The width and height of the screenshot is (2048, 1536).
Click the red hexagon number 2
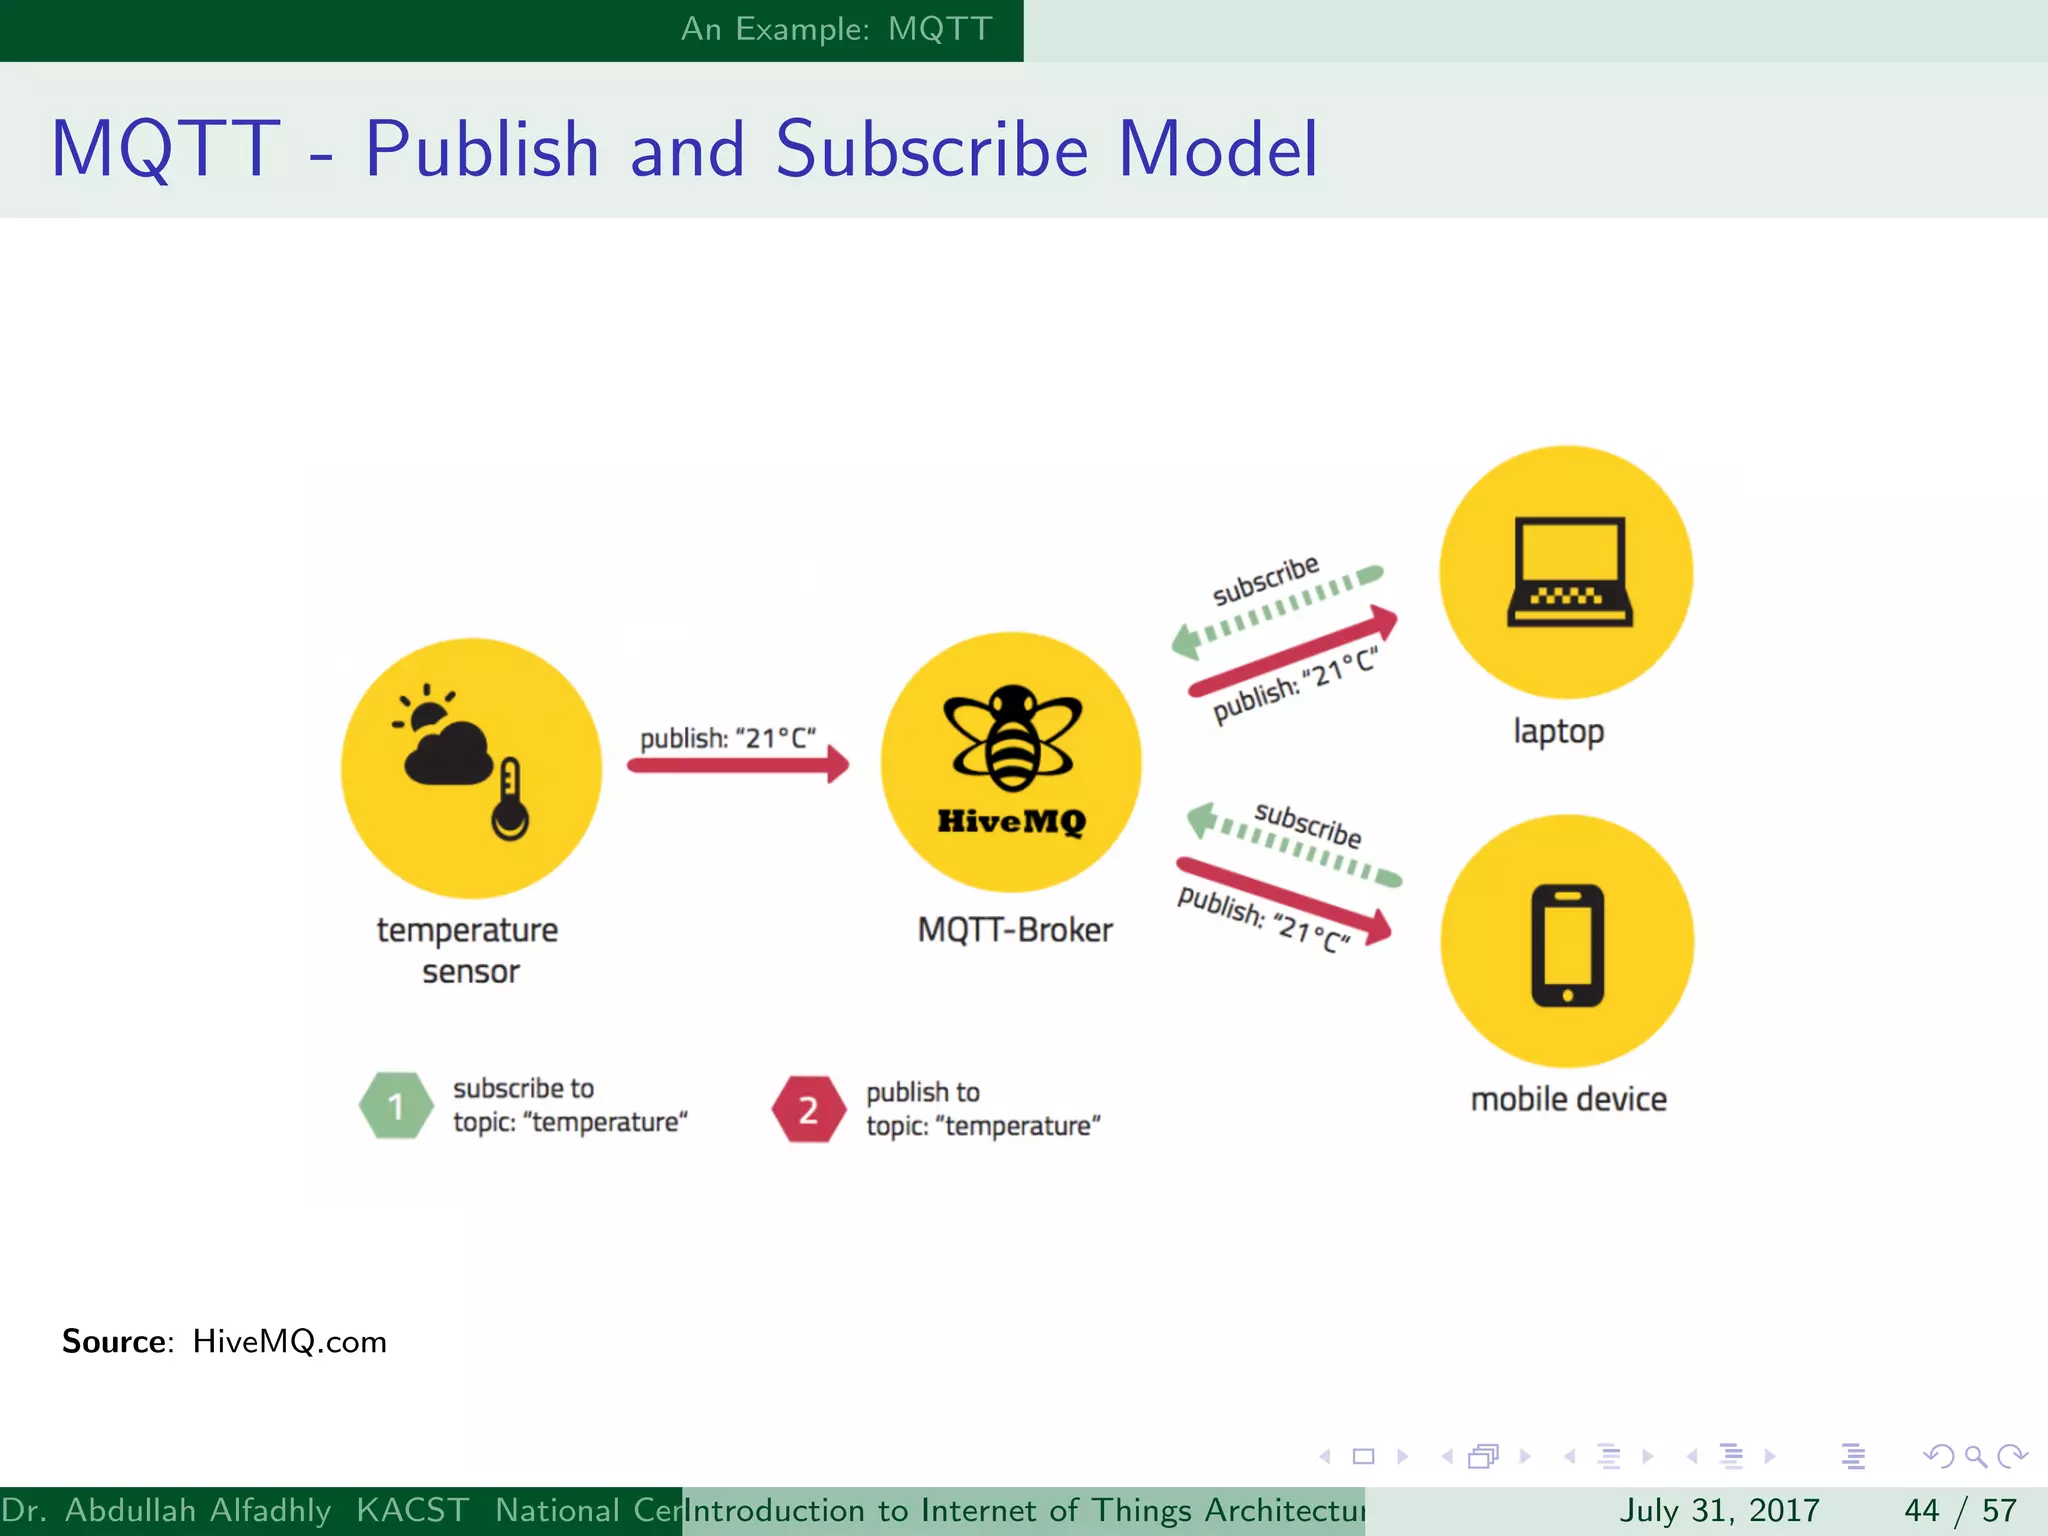[809, 1109]
